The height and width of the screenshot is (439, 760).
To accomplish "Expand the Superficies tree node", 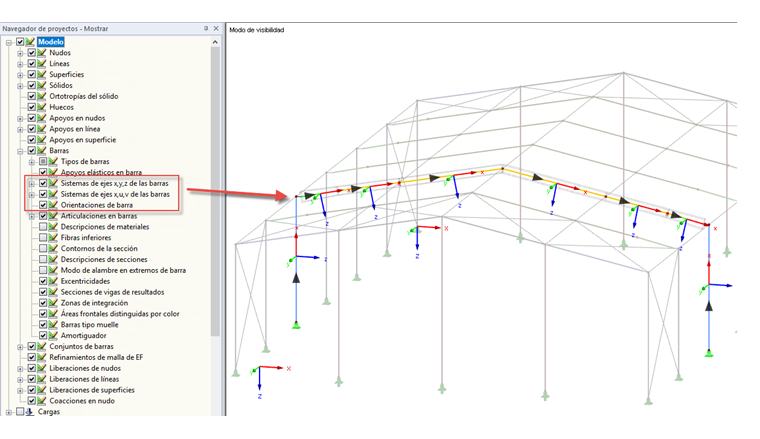I will (x=20, y=75).
